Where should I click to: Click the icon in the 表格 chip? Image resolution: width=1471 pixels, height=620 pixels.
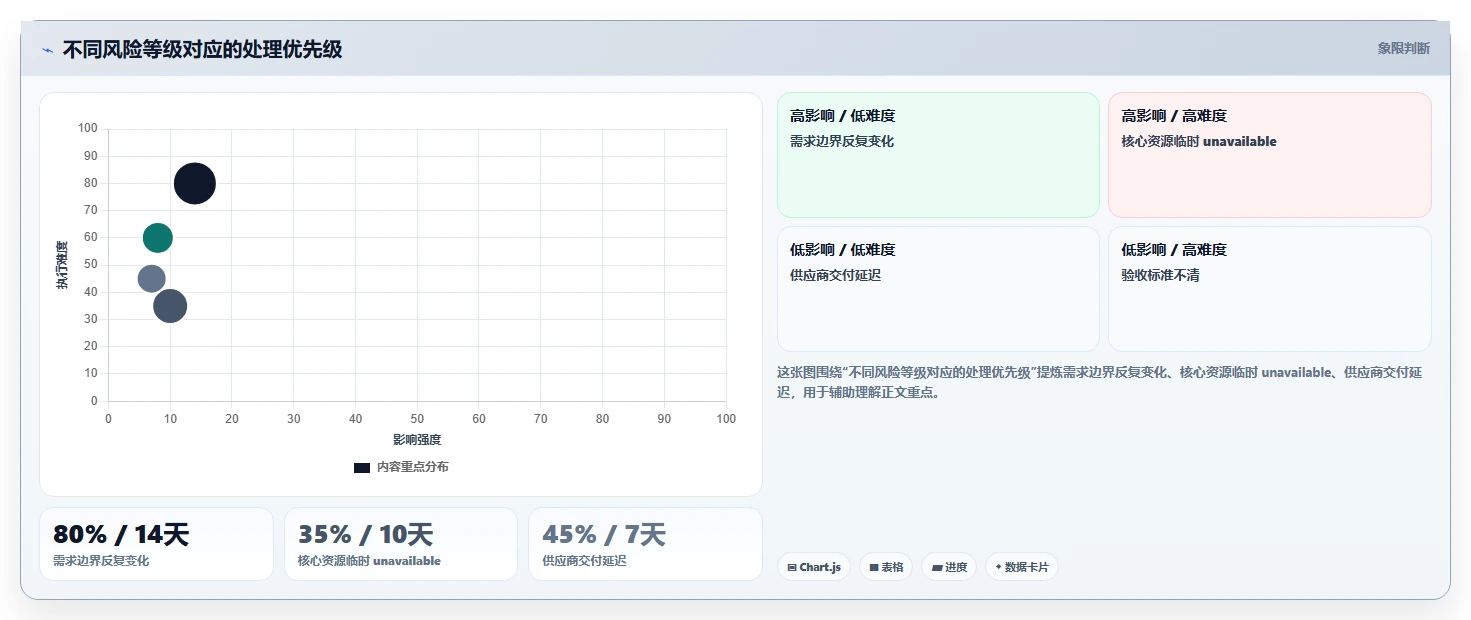pos(874,568)
